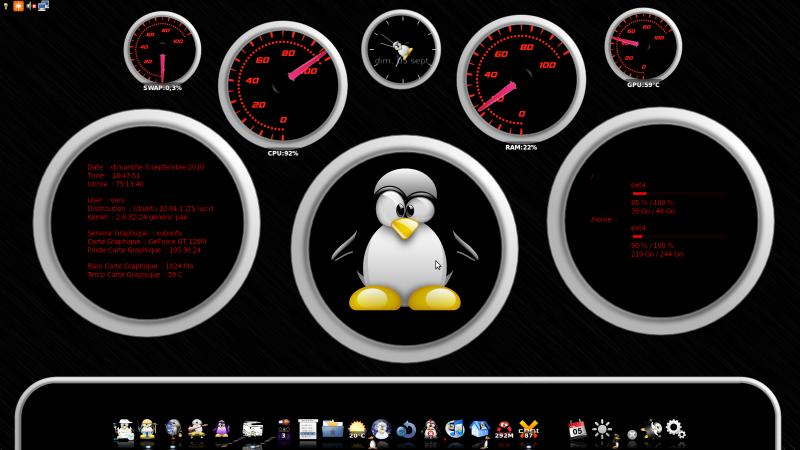The image size is (800, 450).
Task: Click the CPU 92% gauge
Action: tap(283, 85)
